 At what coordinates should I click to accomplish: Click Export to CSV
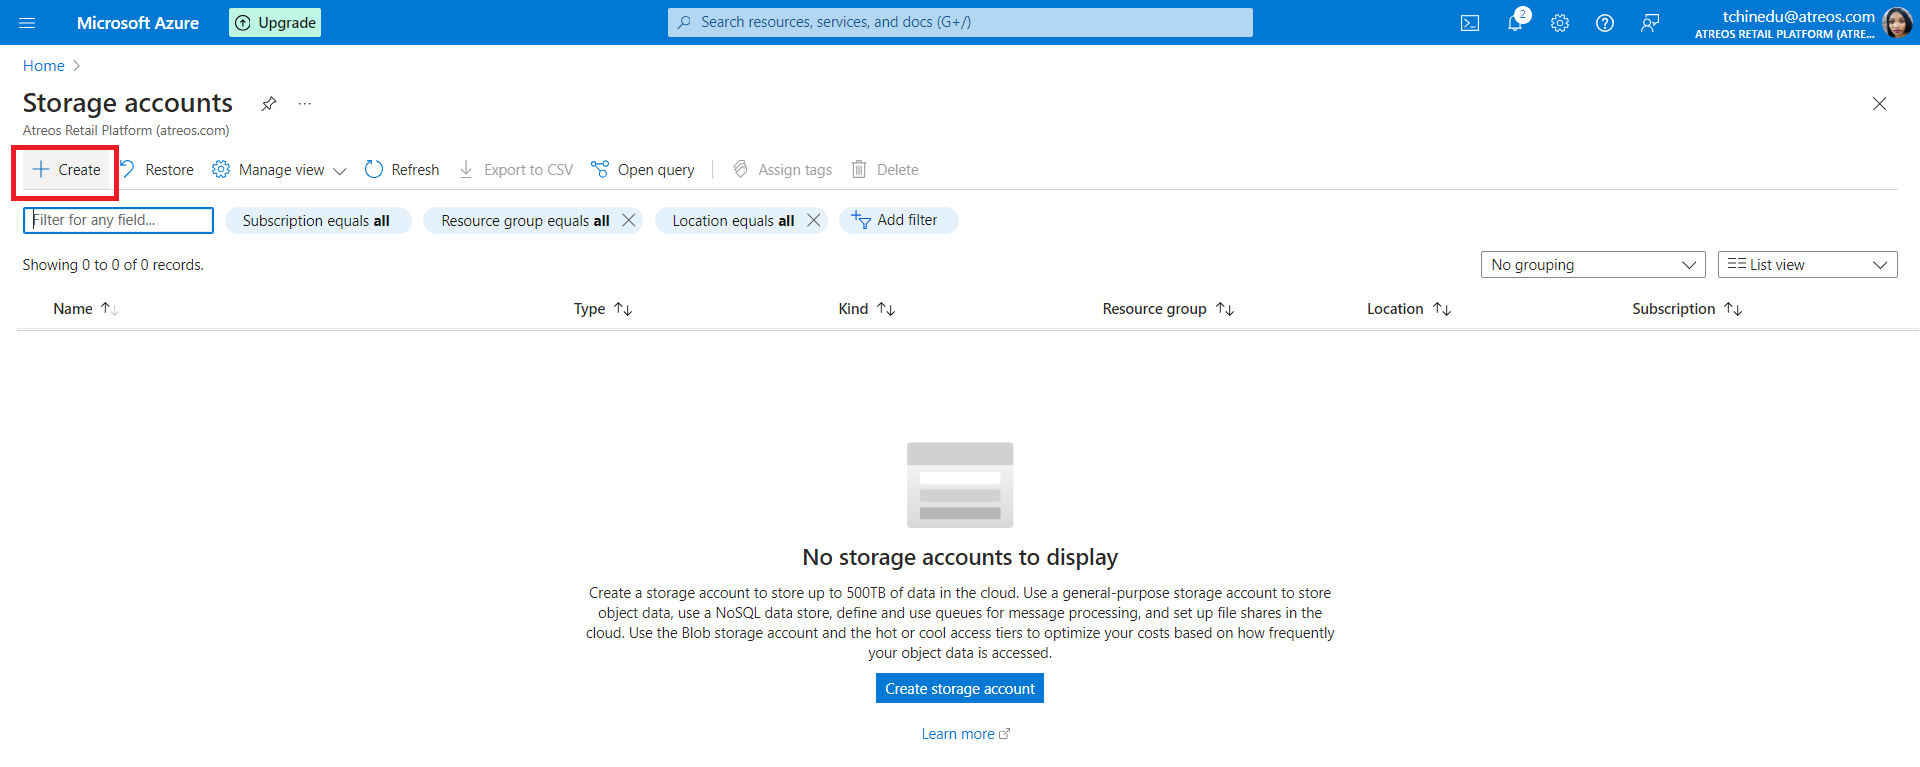[516, 170]
